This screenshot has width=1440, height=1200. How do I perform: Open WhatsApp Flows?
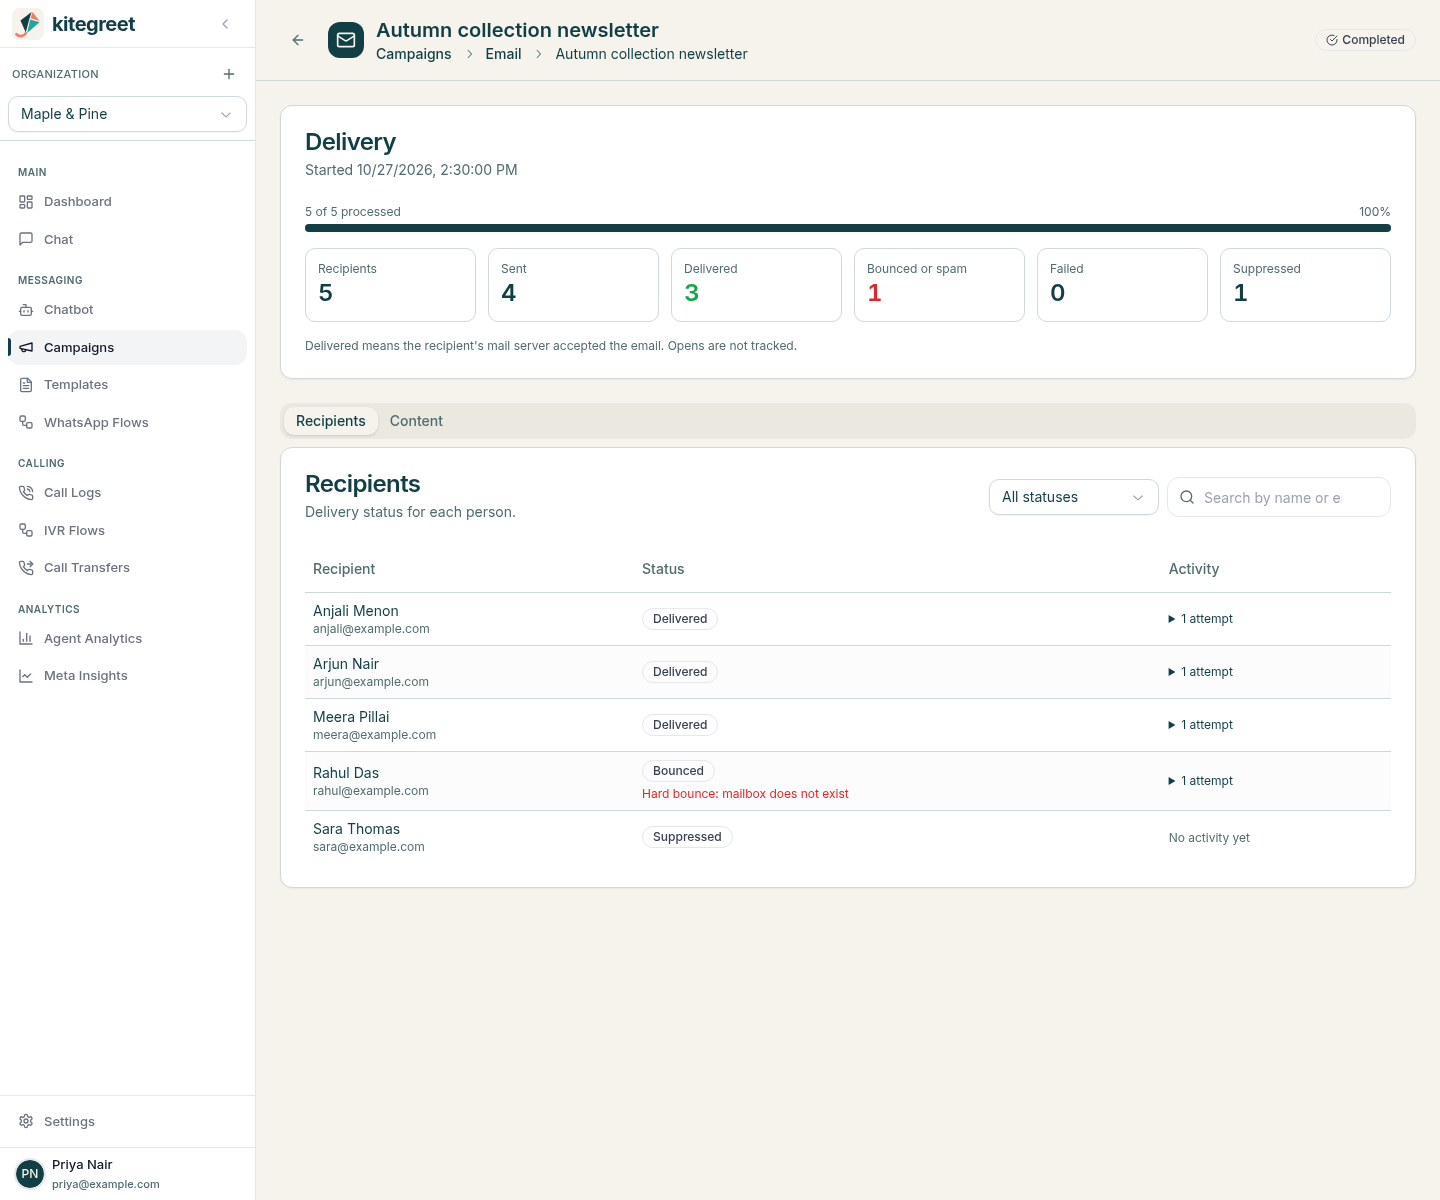127,423
